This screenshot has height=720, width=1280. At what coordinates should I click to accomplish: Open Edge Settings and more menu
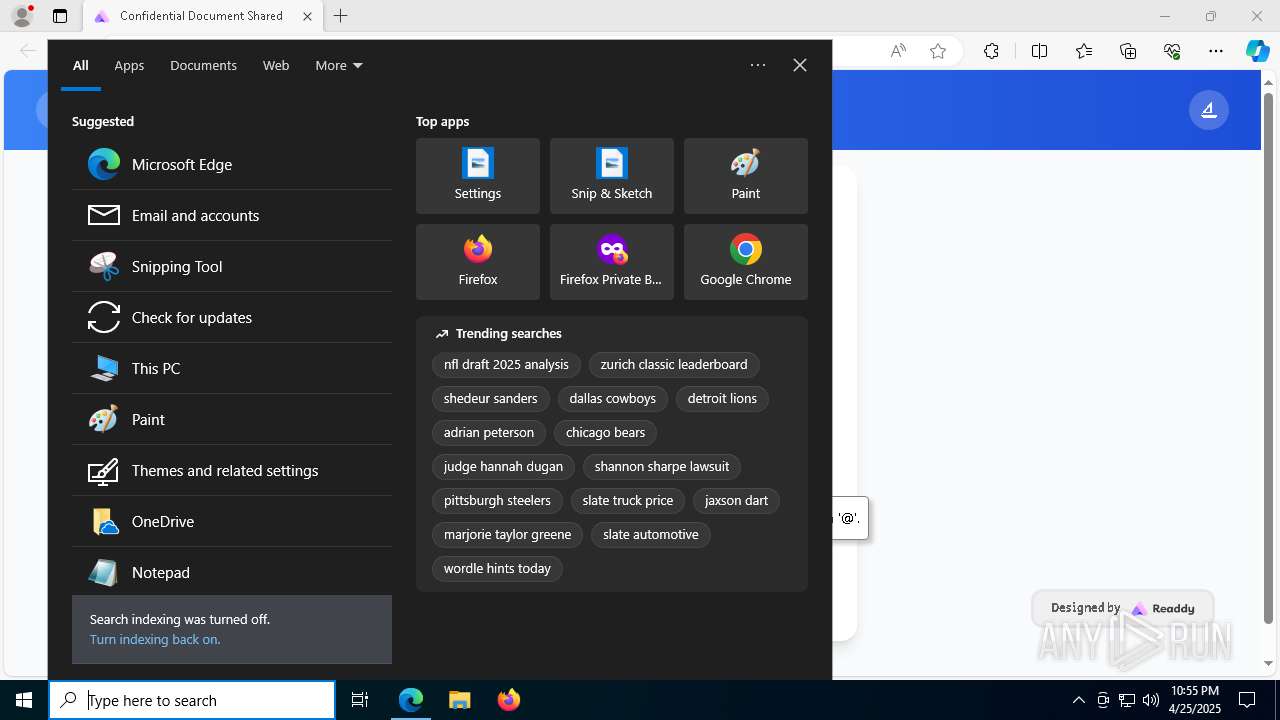pos(1216,51)
